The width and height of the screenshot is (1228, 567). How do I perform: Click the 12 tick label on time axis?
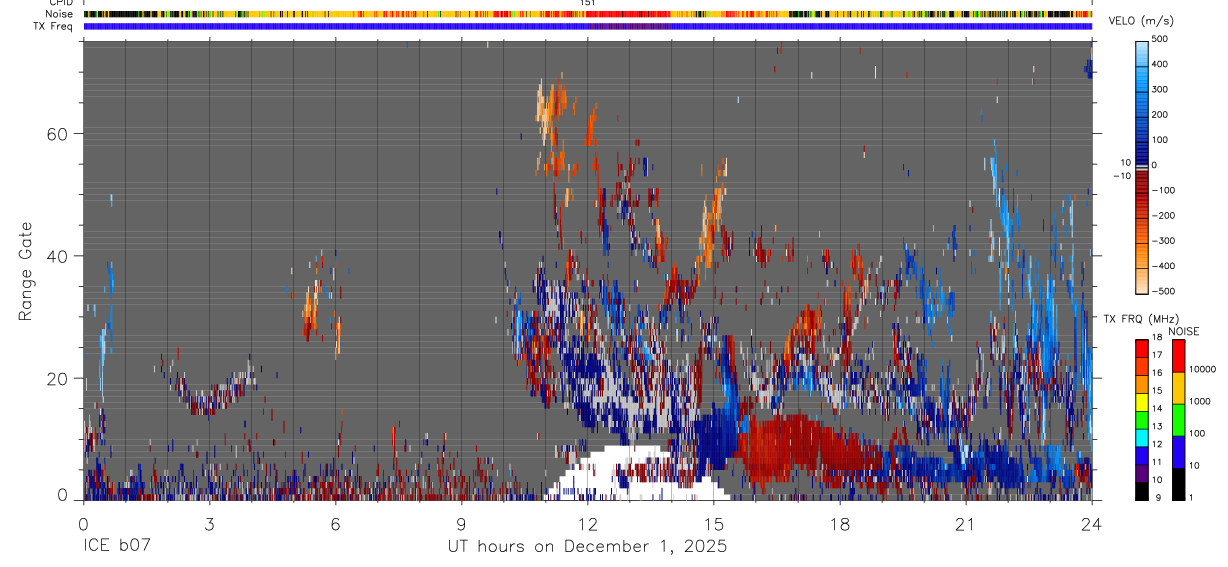pyautogui.click(x=587, y=524)
